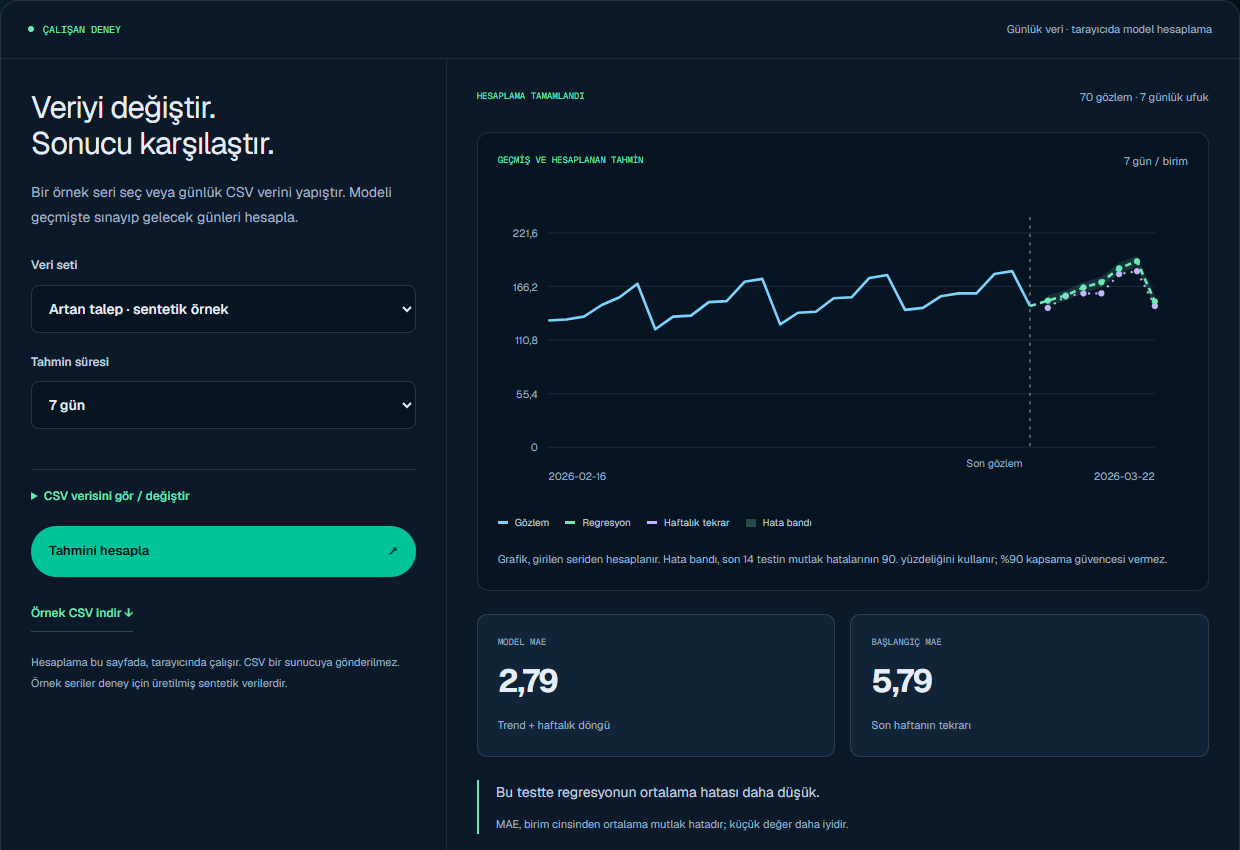Image resolution: width=1240 pixels, height=850 pixels.
Task: Click 'GEÇMİŞ VE HESAPLANAN TAHMİN' chart title
Action: (571, 160)
